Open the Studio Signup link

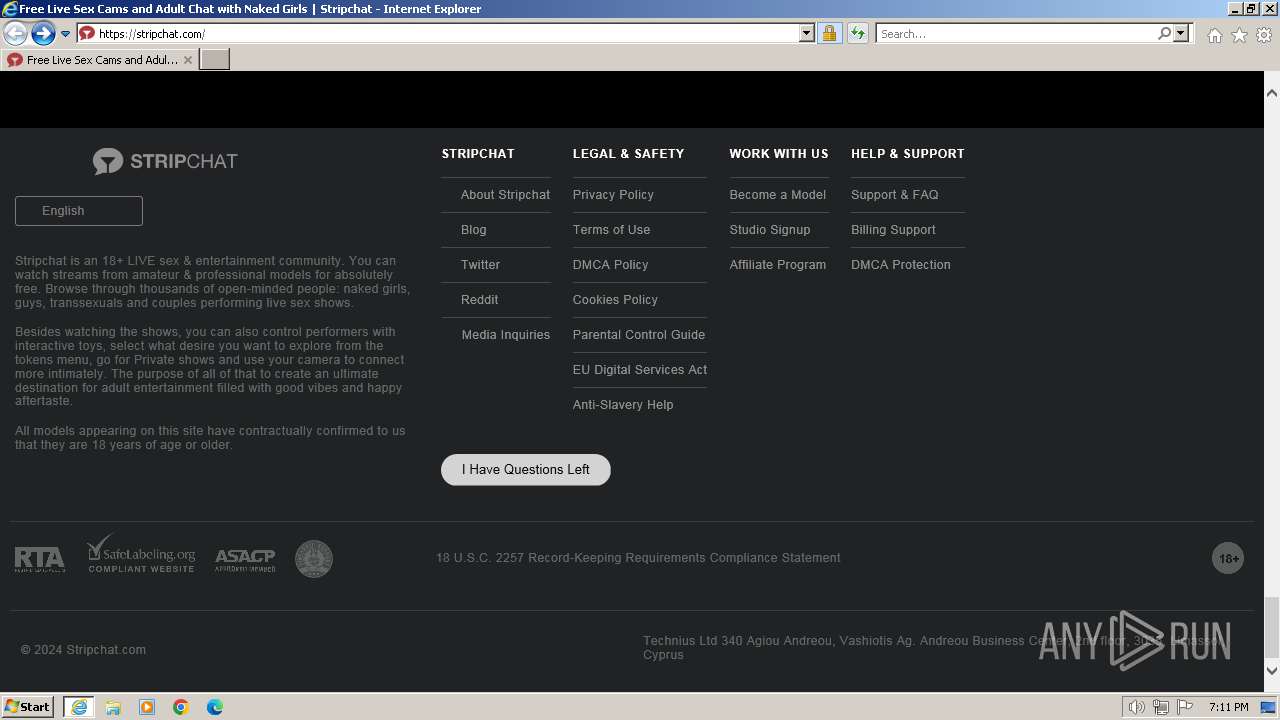coord(770,230)
